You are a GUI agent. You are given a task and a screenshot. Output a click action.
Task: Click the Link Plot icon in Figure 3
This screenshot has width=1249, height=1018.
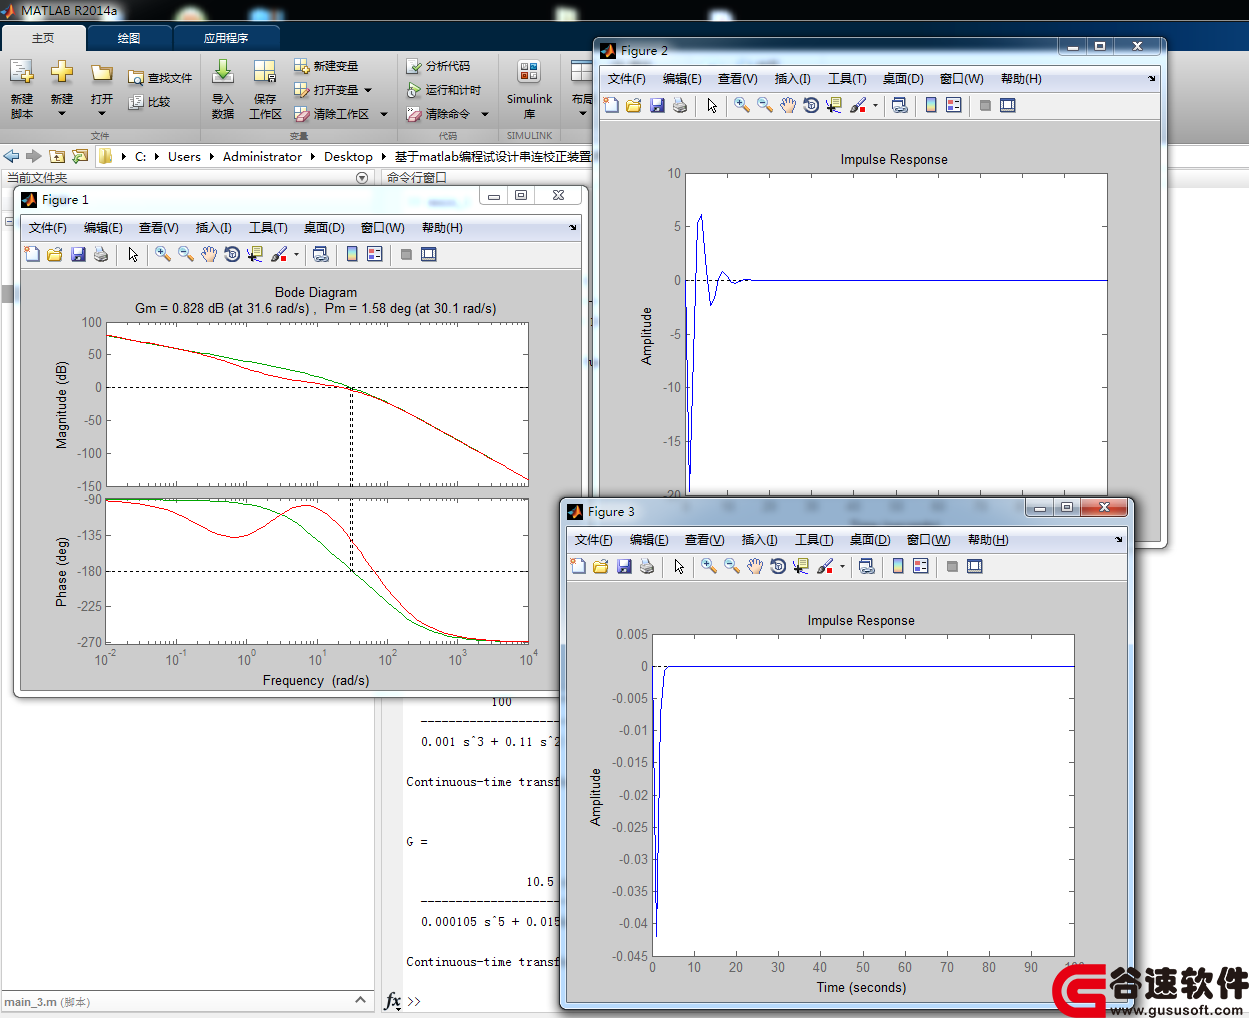pos(866,566)
